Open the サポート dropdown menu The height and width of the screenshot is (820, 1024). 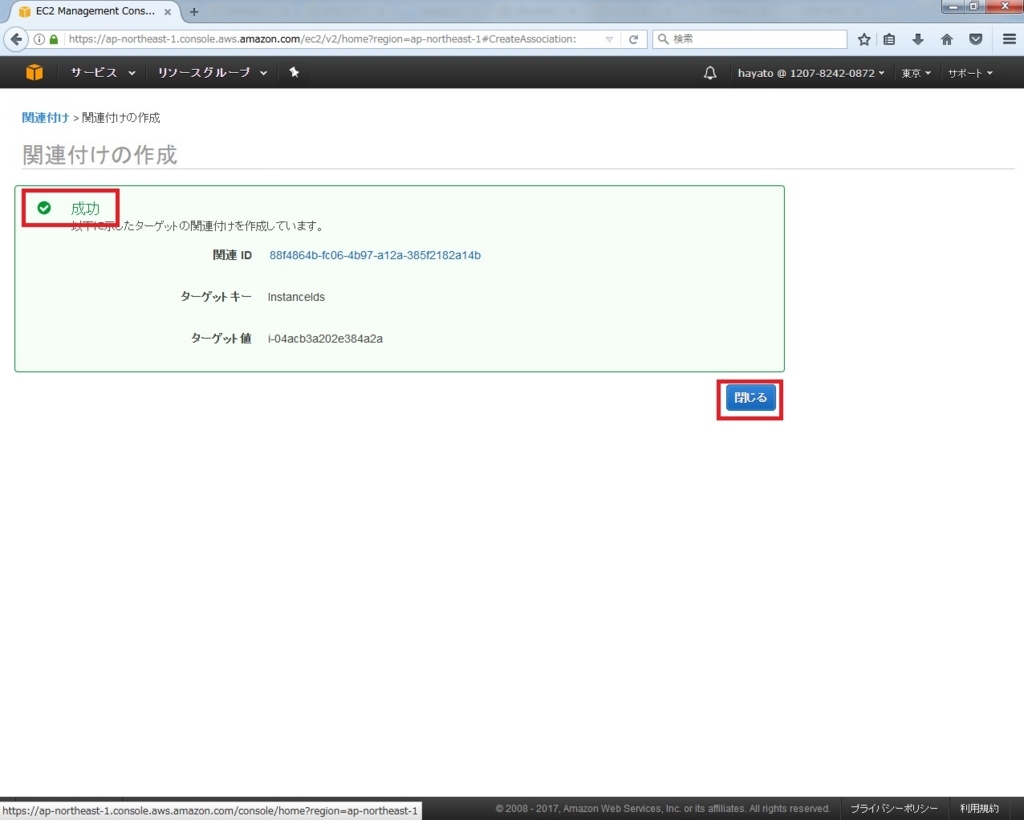pos(970,73)
